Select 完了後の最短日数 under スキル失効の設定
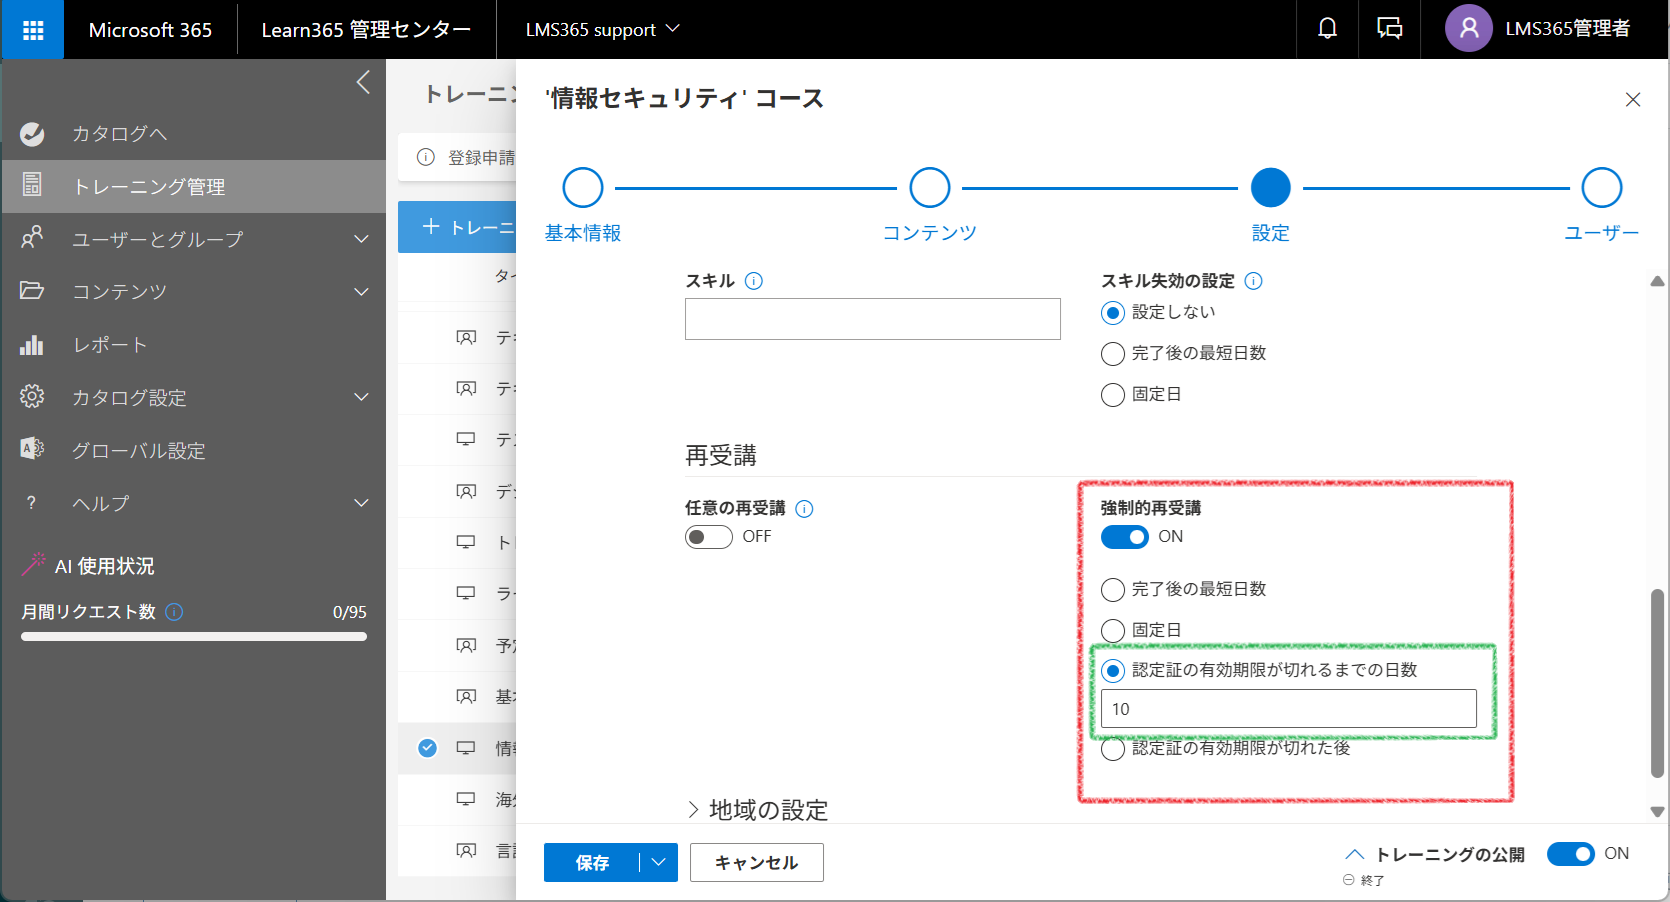The height and width of the screenshot is (902, 1670). [x=1113, y=354]
